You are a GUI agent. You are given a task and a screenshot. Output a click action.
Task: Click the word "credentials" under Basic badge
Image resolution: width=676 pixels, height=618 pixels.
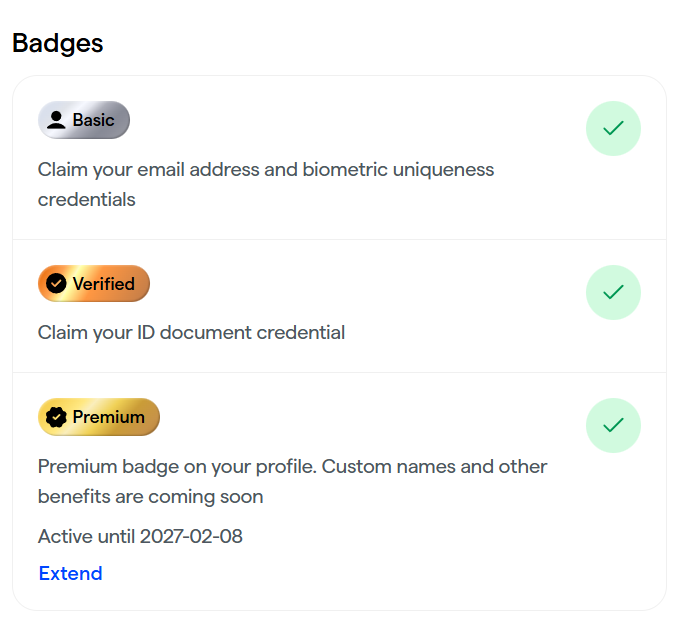click(86, 199)
